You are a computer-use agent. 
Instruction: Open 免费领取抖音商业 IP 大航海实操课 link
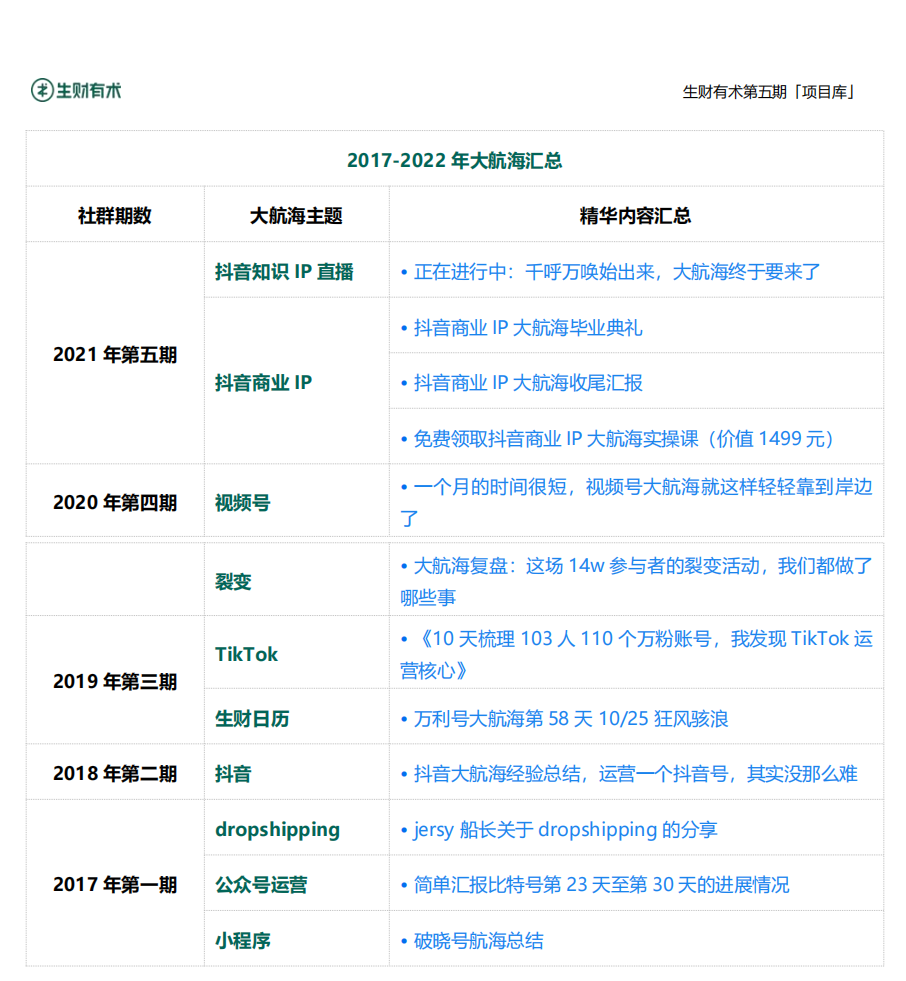[x=617, y=439]
